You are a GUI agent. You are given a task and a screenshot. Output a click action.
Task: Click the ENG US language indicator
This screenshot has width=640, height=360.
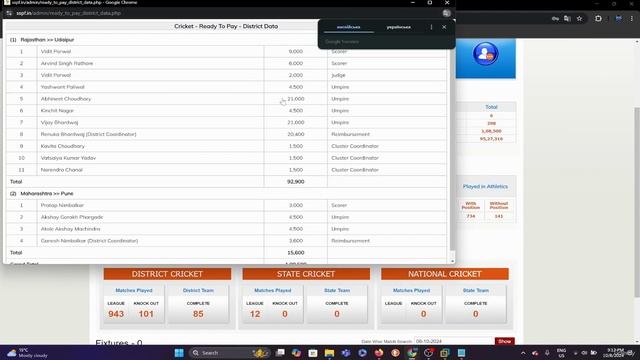562,353
